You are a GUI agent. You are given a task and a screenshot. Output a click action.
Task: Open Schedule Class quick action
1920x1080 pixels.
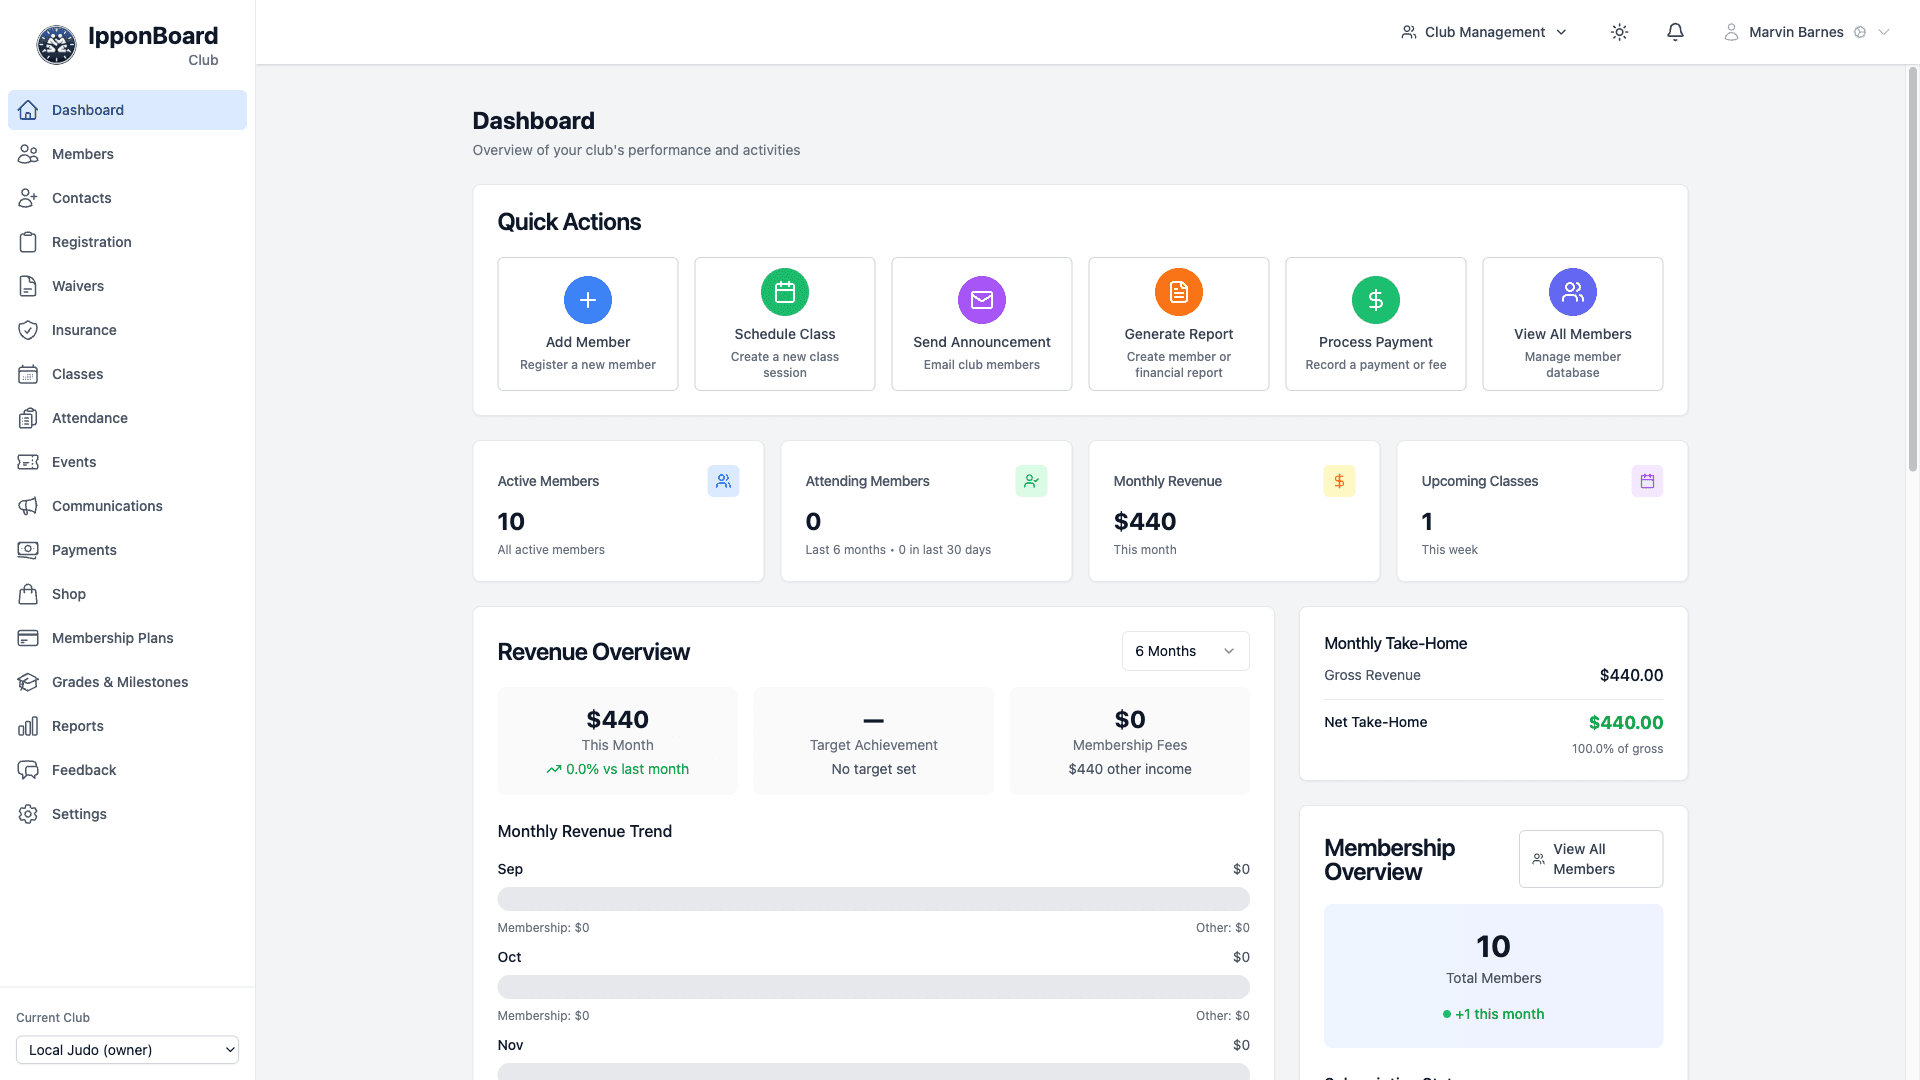[784, 324]
